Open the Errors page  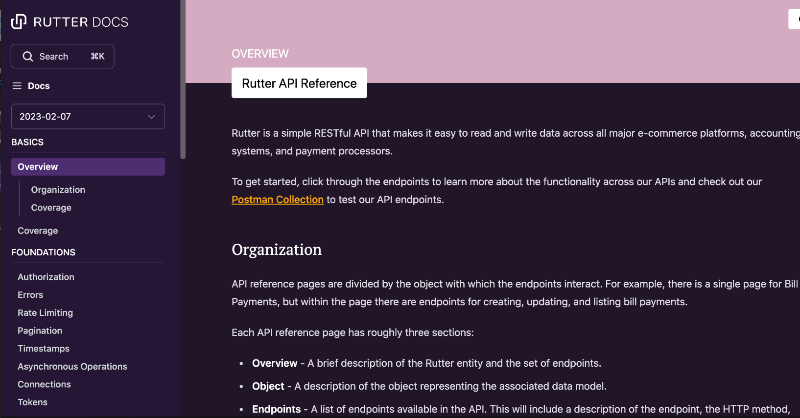click(30, 294)
